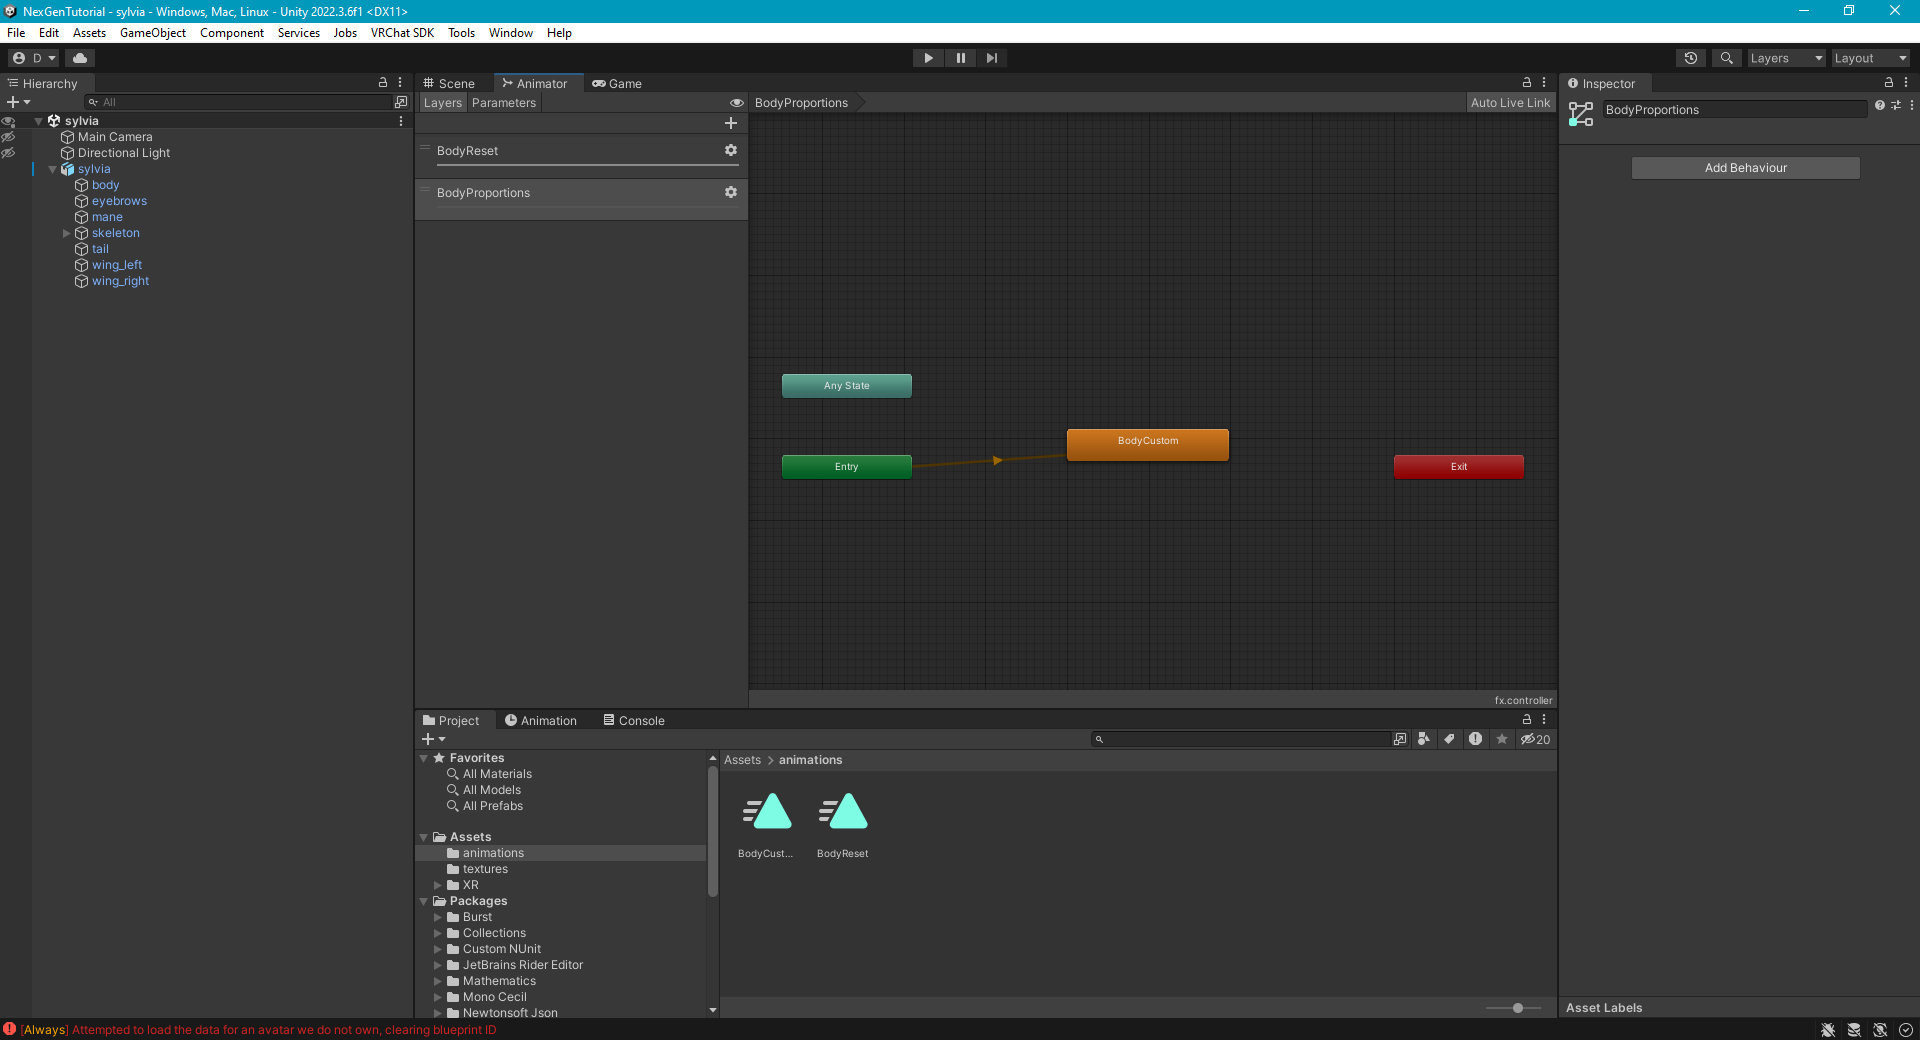Edit the BodyProportions name field in Inspector
Viewport: 1920px width, 1040px height.
point(1734,110)
